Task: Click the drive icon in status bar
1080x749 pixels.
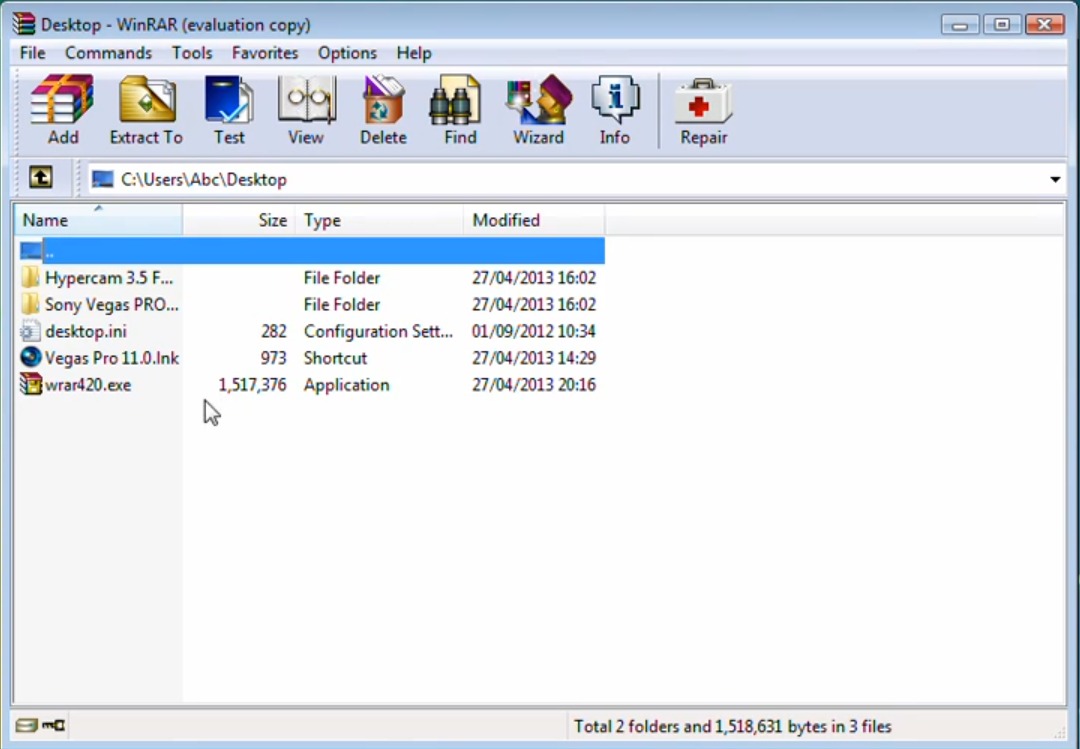Action: click(26, 725)
